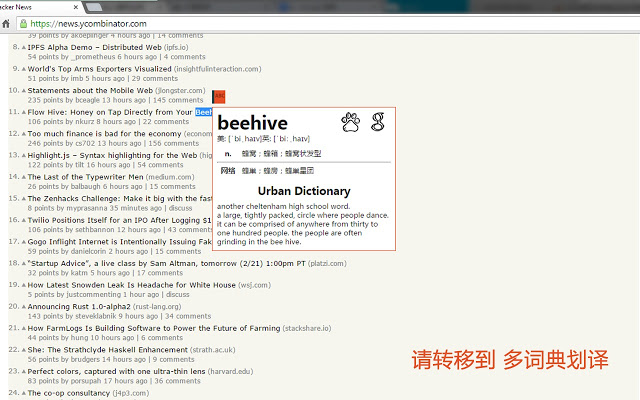Viewport: 640px width, 400px height.
Task: Click the Urban Dictionary heading in popup
Action: (x=304, y=191)
